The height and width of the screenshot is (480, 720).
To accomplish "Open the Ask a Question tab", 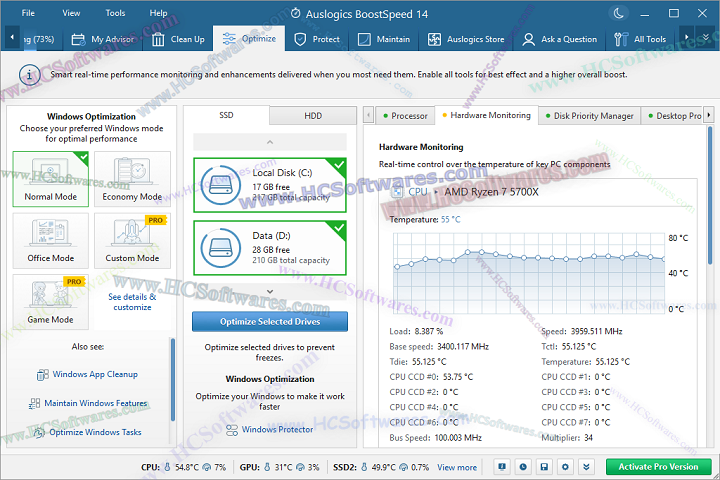I will 560,40.
